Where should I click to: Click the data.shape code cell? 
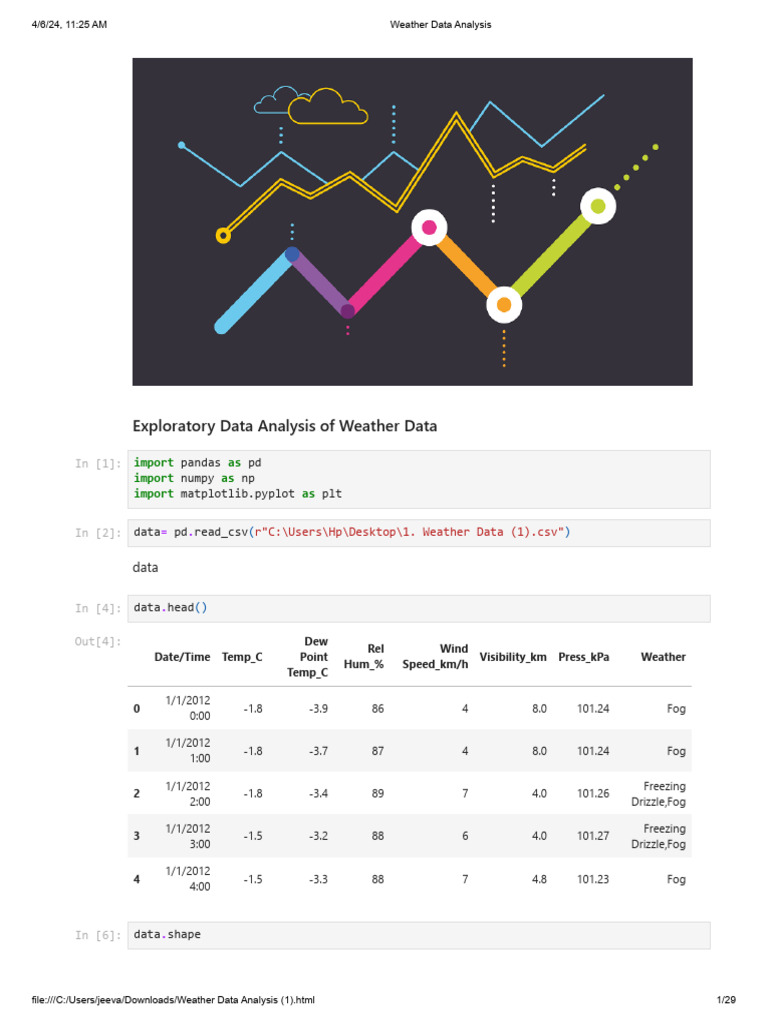tap(419, 935)
